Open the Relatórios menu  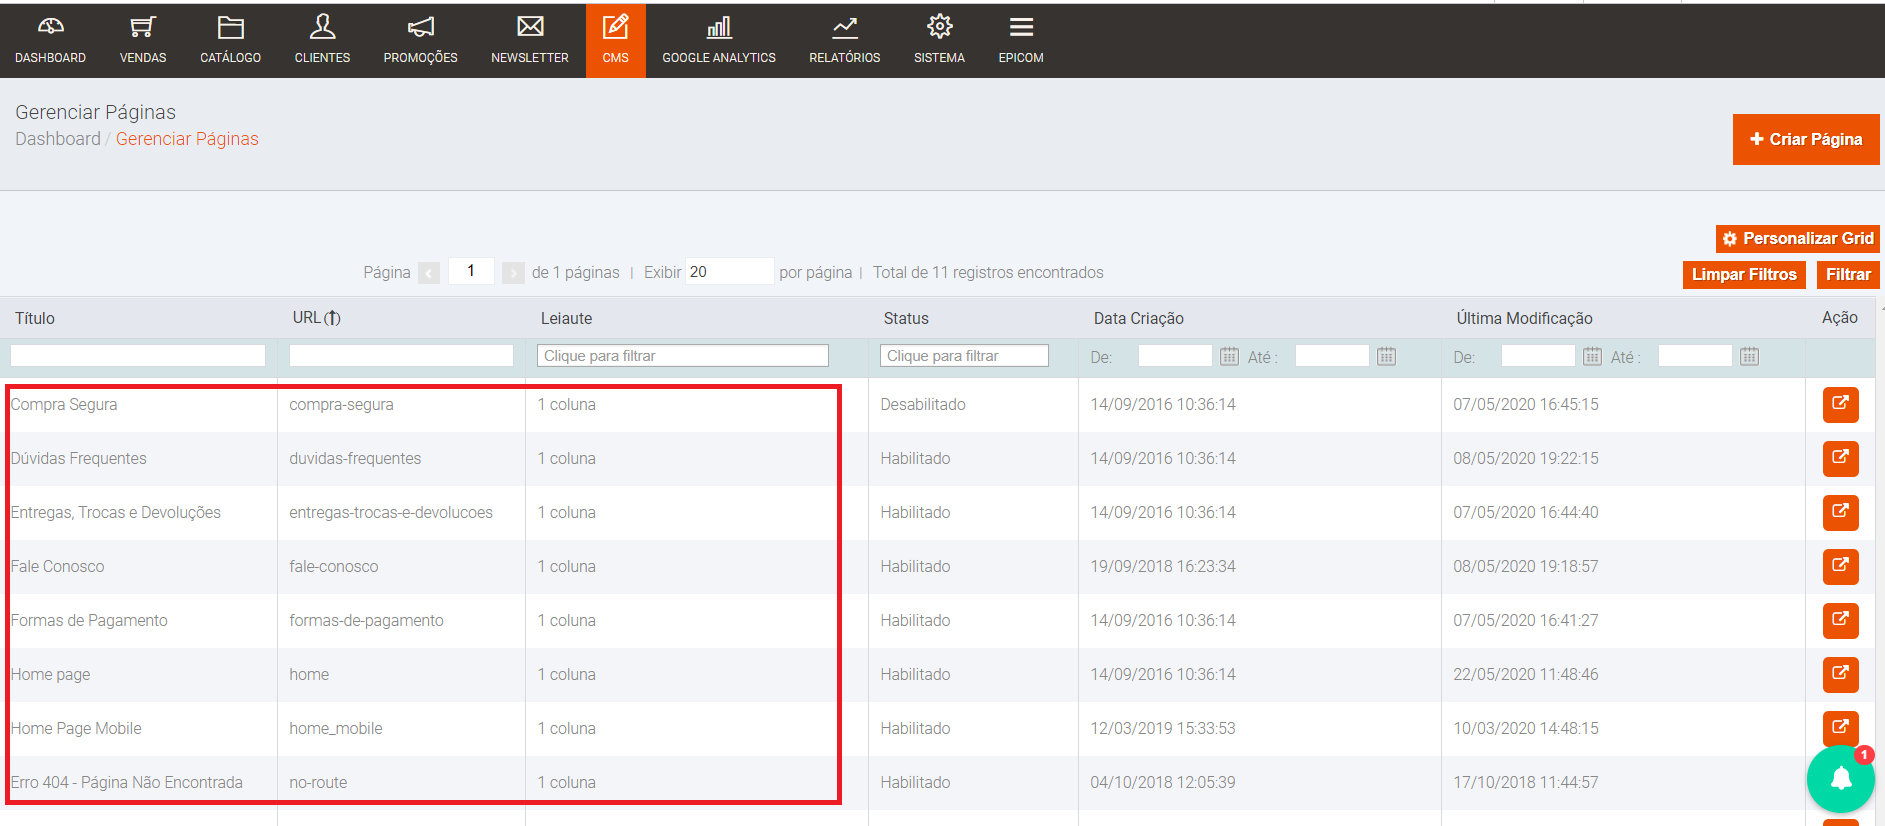pyautogui.click(x=844, y=40)
